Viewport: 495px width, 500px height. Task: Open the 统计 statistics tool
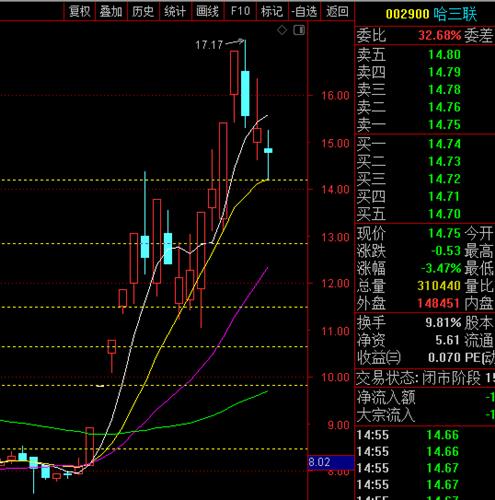point(175,12)
